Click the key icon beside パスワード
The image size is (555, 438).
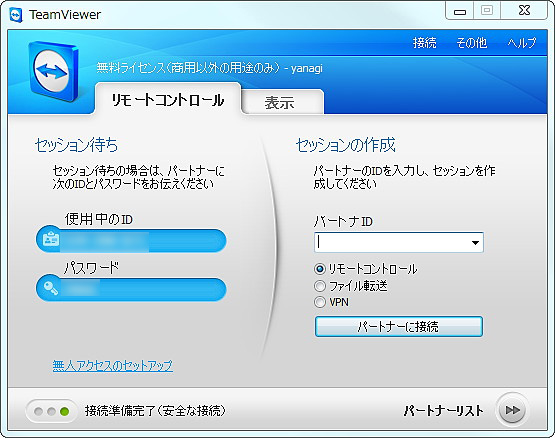coord(51,289)
